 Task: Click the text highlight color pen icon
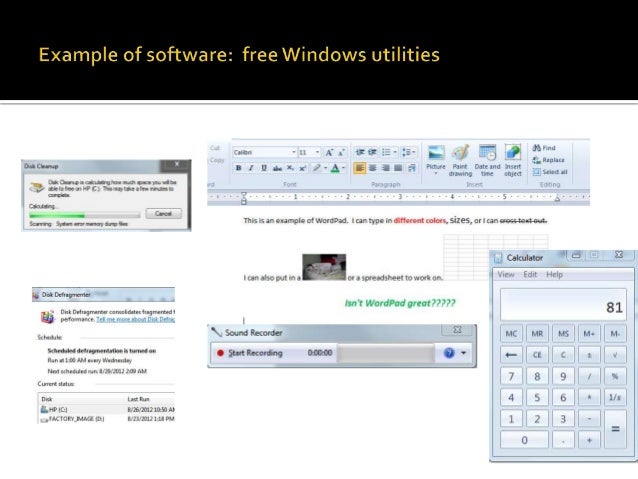tap(317, 168)
